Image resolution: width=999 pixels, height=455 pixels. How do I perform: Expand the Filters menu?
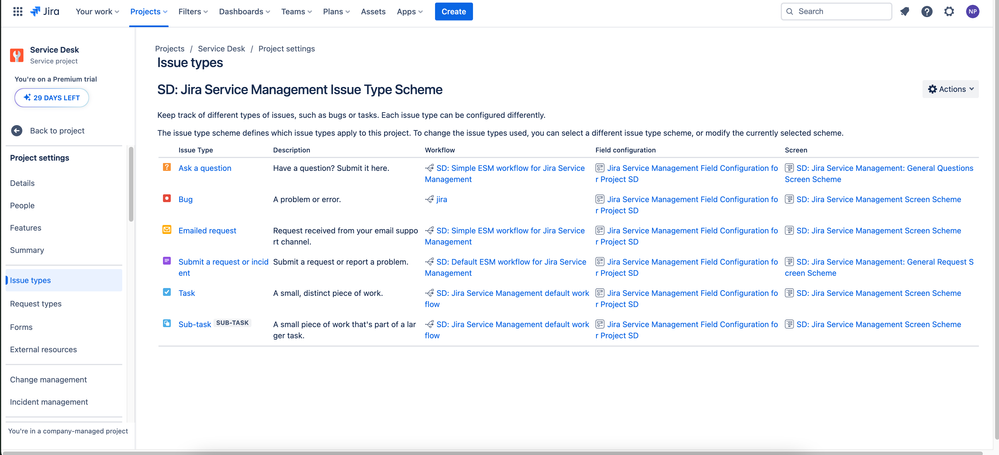pyautogui.click(x=194, y=11)
